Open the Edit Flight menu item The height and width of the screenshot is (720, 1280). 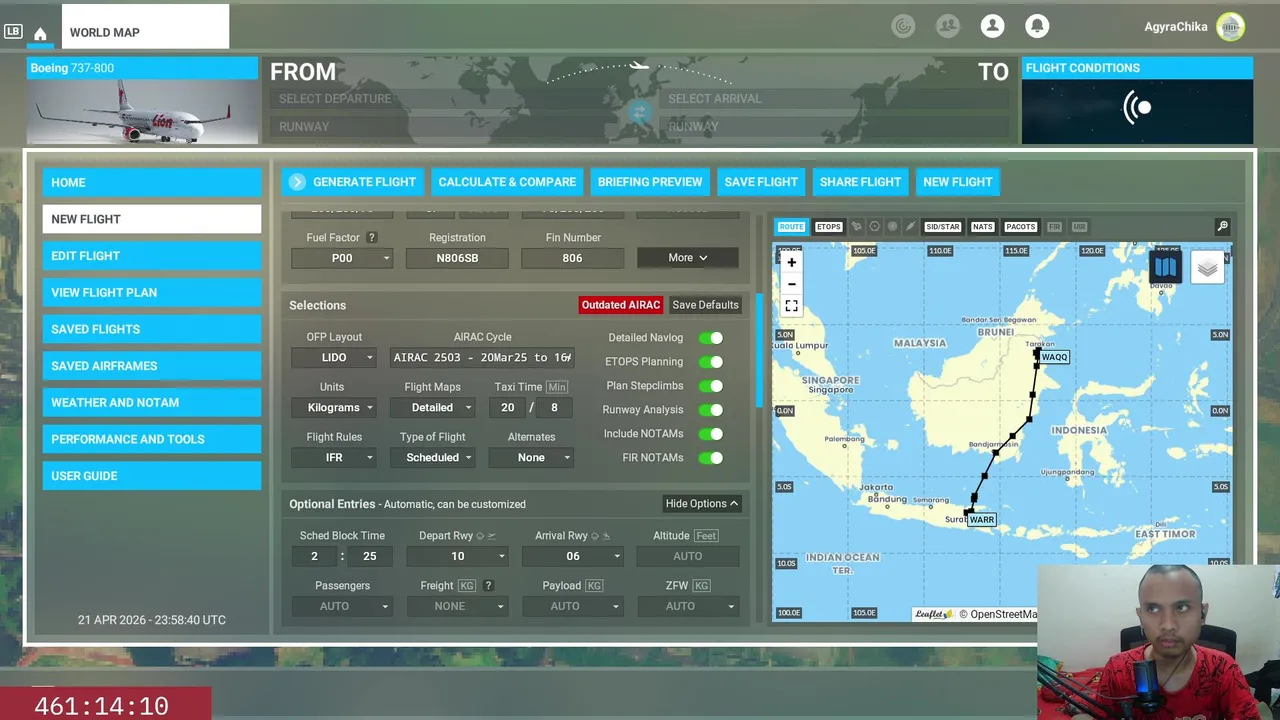[152, 256]
